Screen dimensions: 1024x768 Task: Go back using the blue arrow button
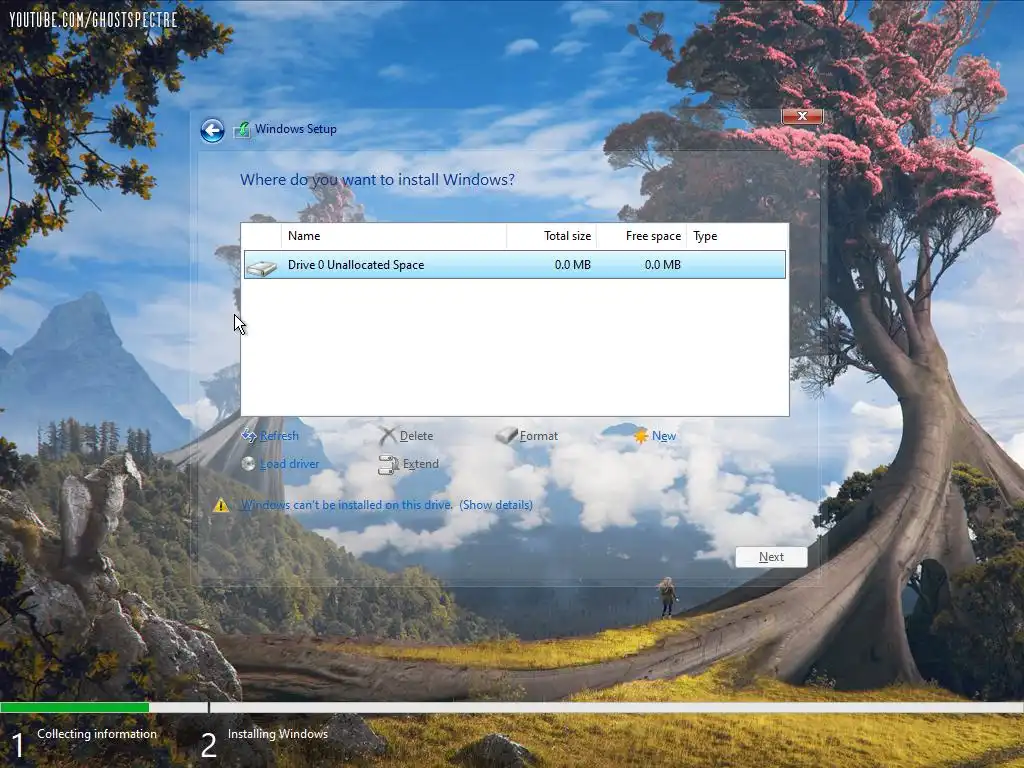pos(212,131)
